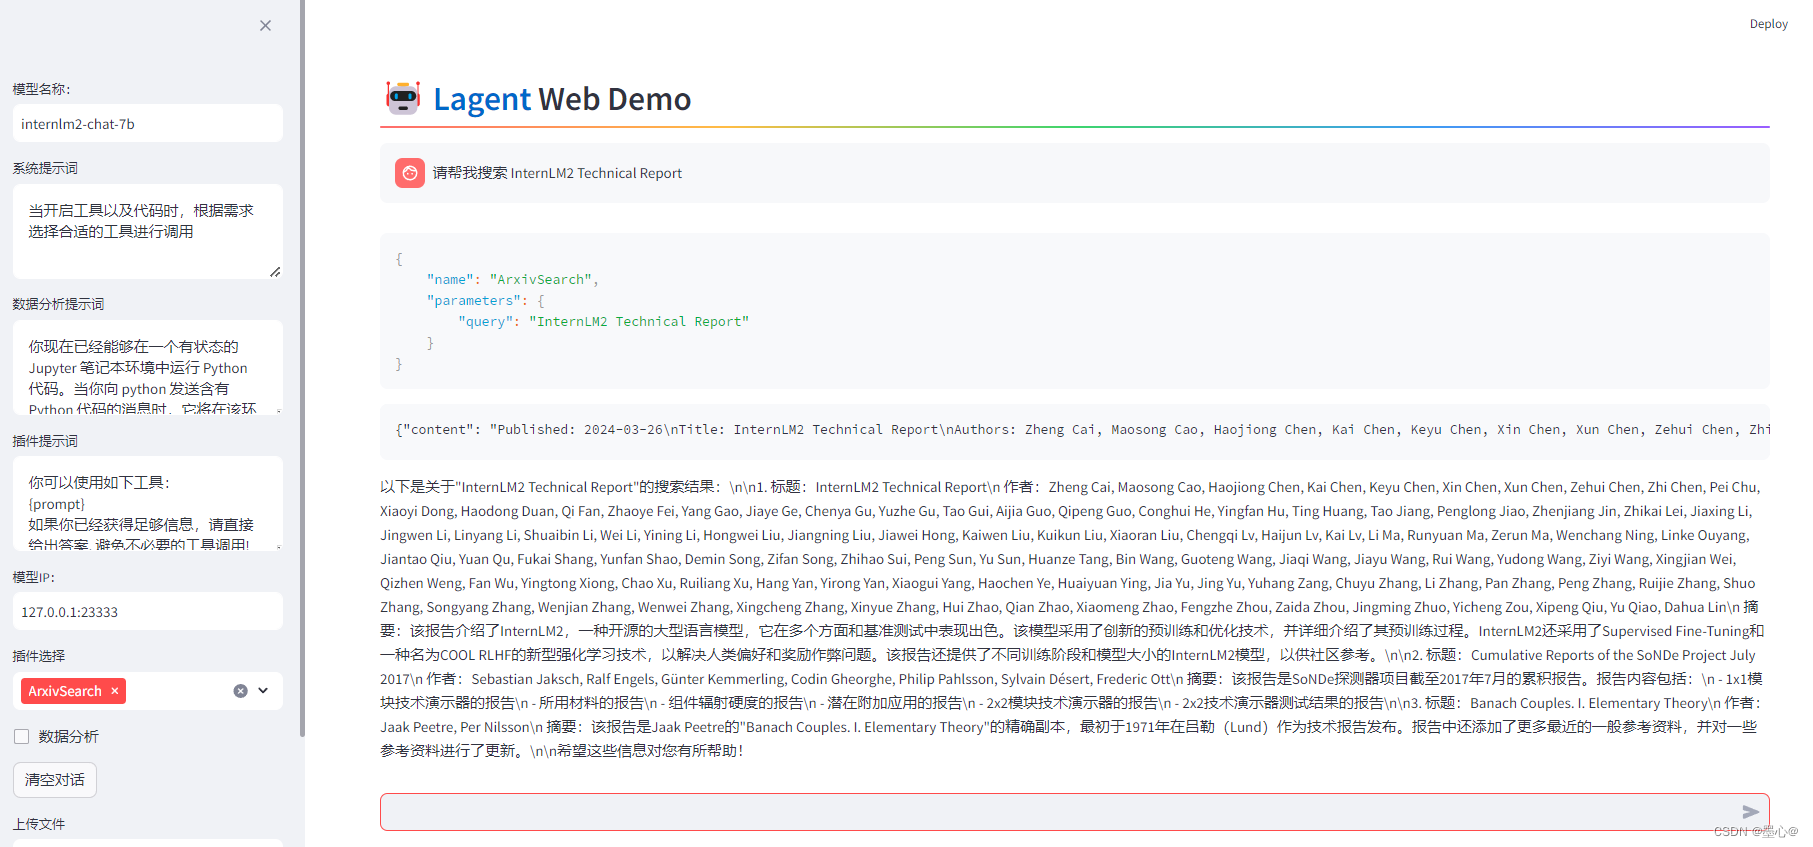Grab the system prompt textarea resize handle

coord(275,272)
